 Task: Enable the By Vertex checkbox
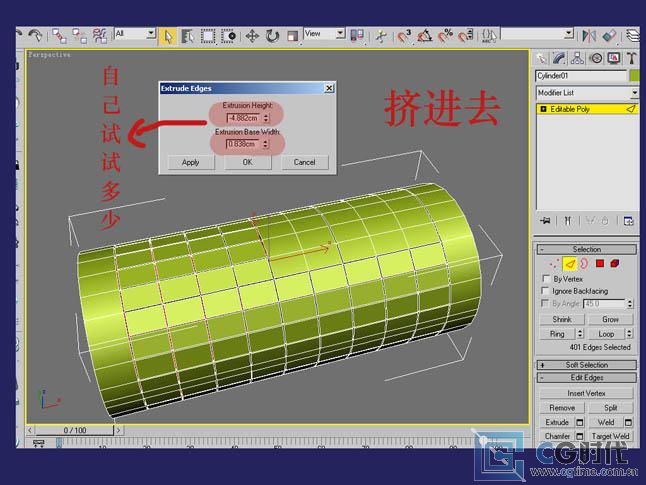[x=546, y=279]
